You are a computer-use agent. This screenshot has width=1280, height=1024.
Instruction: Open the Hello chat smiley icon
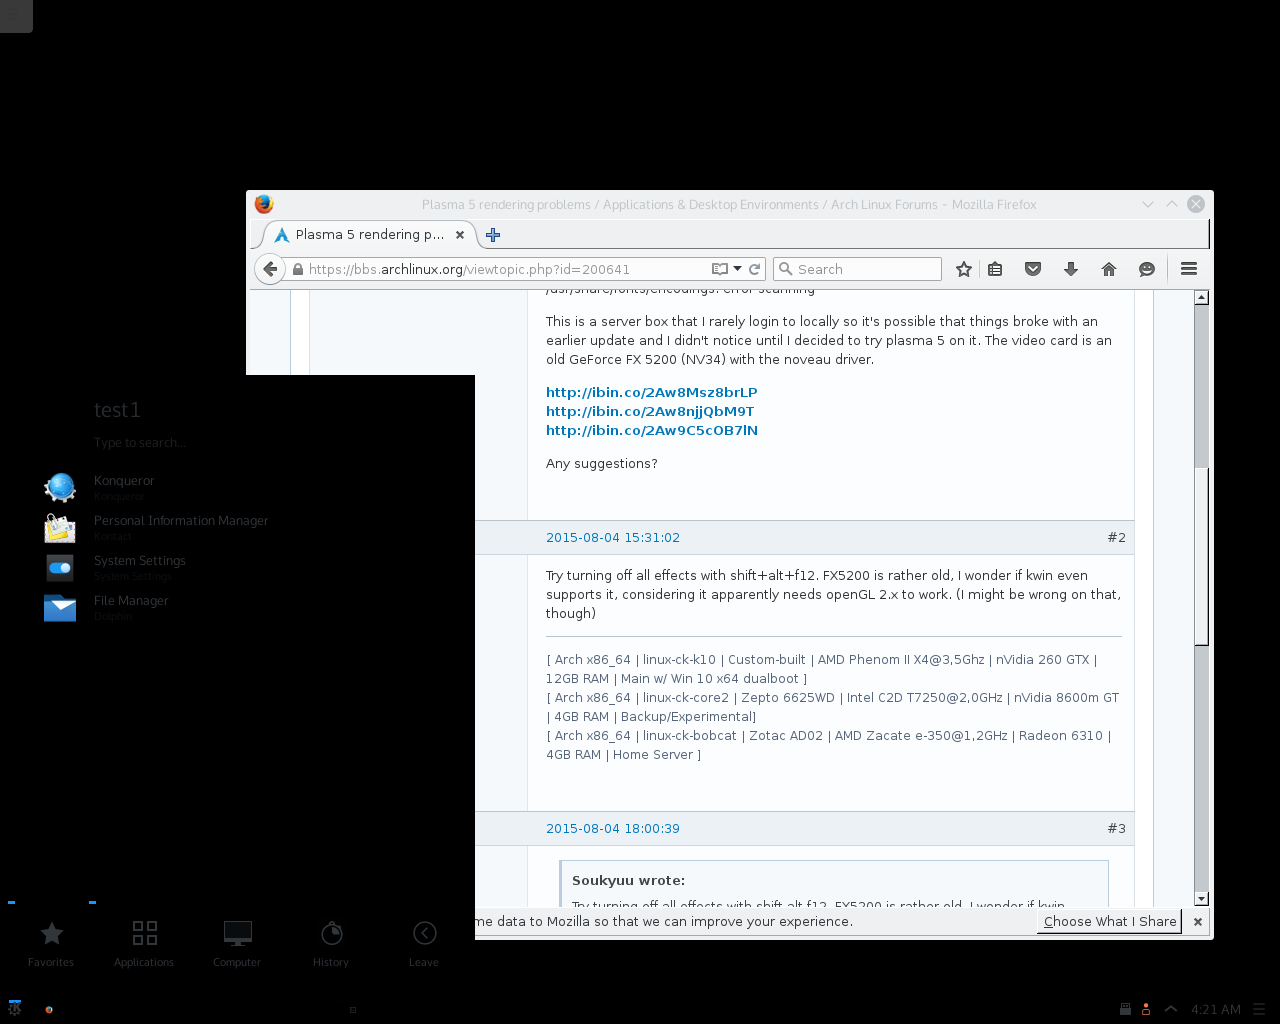pos(1147,269)
